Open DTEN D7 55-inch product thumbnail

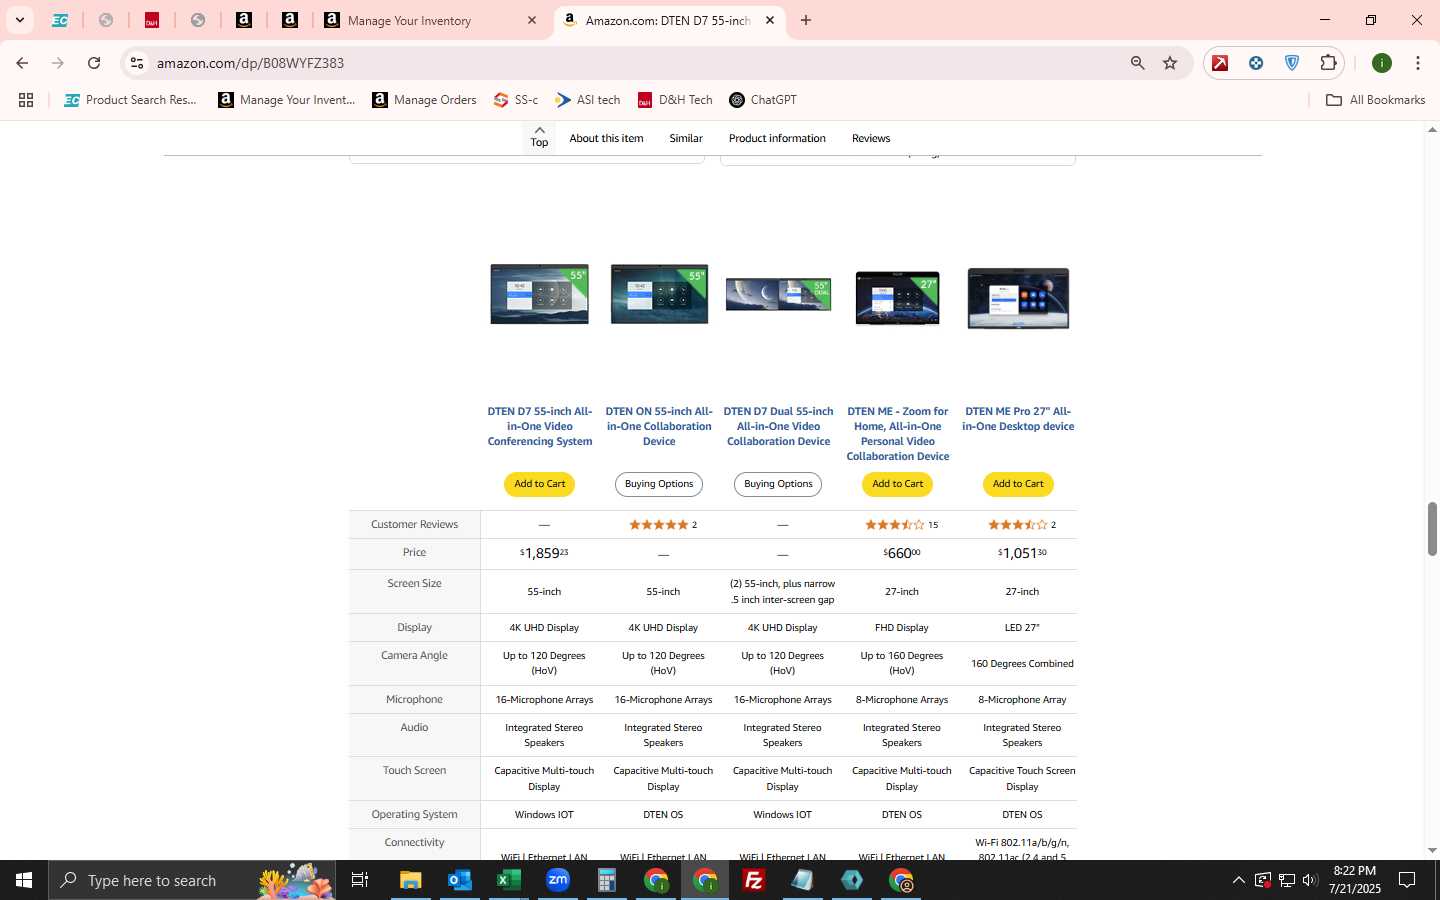(x=540, y=294)
